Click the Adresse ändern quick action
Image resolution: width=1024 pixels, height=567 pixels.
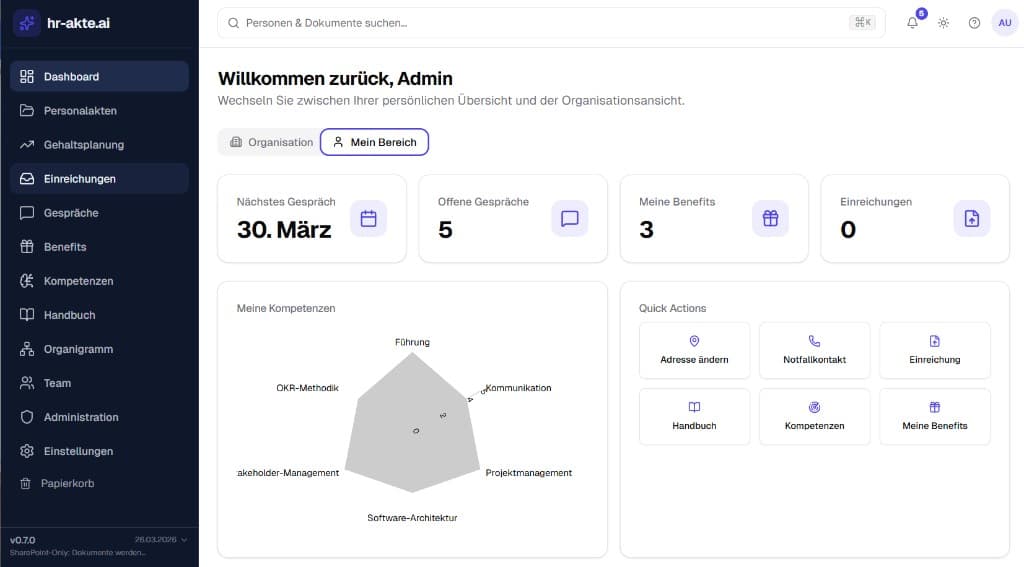(694, 350)
